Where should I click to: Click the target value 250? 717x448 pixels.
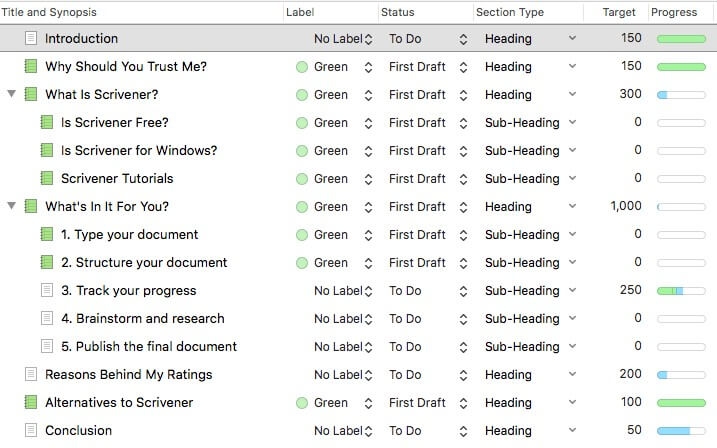pos(631,290)
